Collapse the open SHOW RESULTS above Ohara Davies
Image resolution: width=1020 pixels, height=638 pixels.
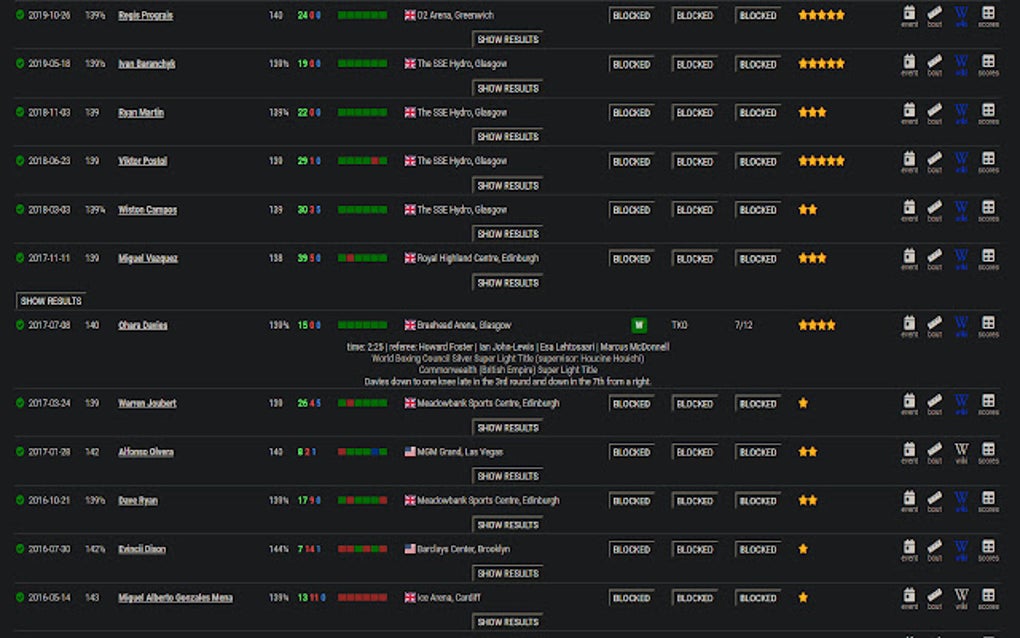(x=52, y=300)
